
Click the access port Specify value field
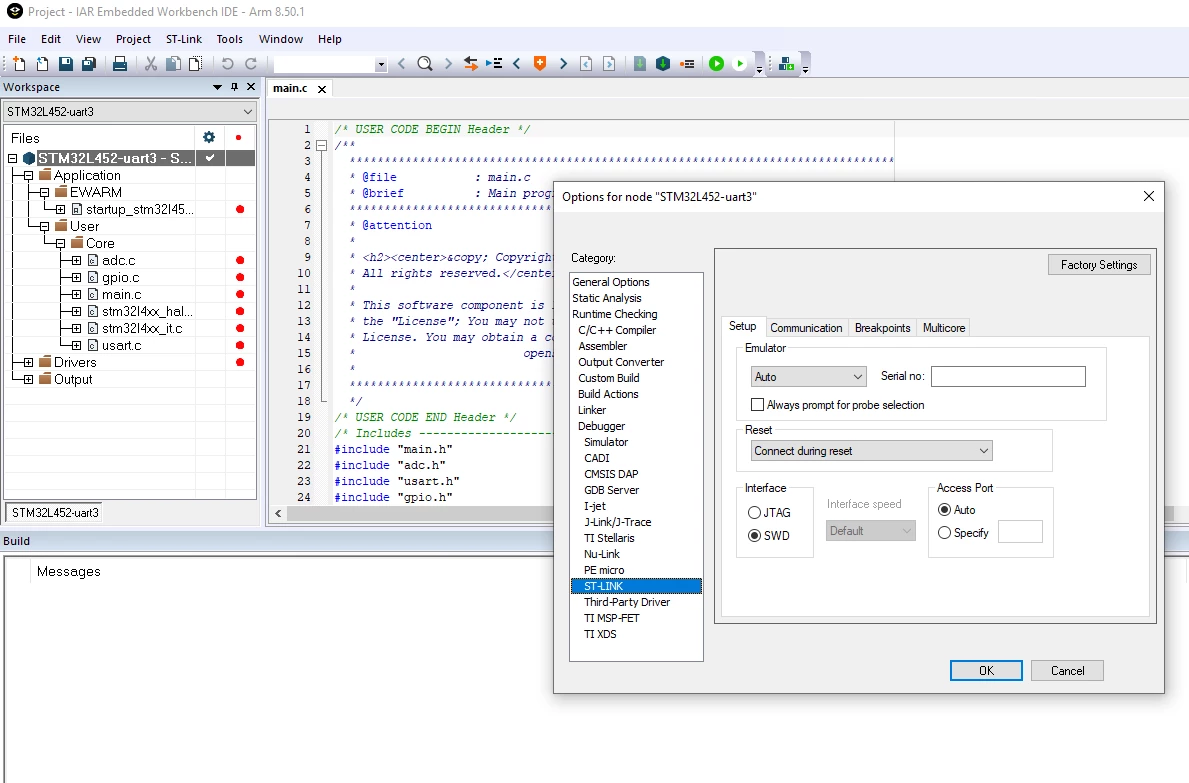(x=1020, y=532)
